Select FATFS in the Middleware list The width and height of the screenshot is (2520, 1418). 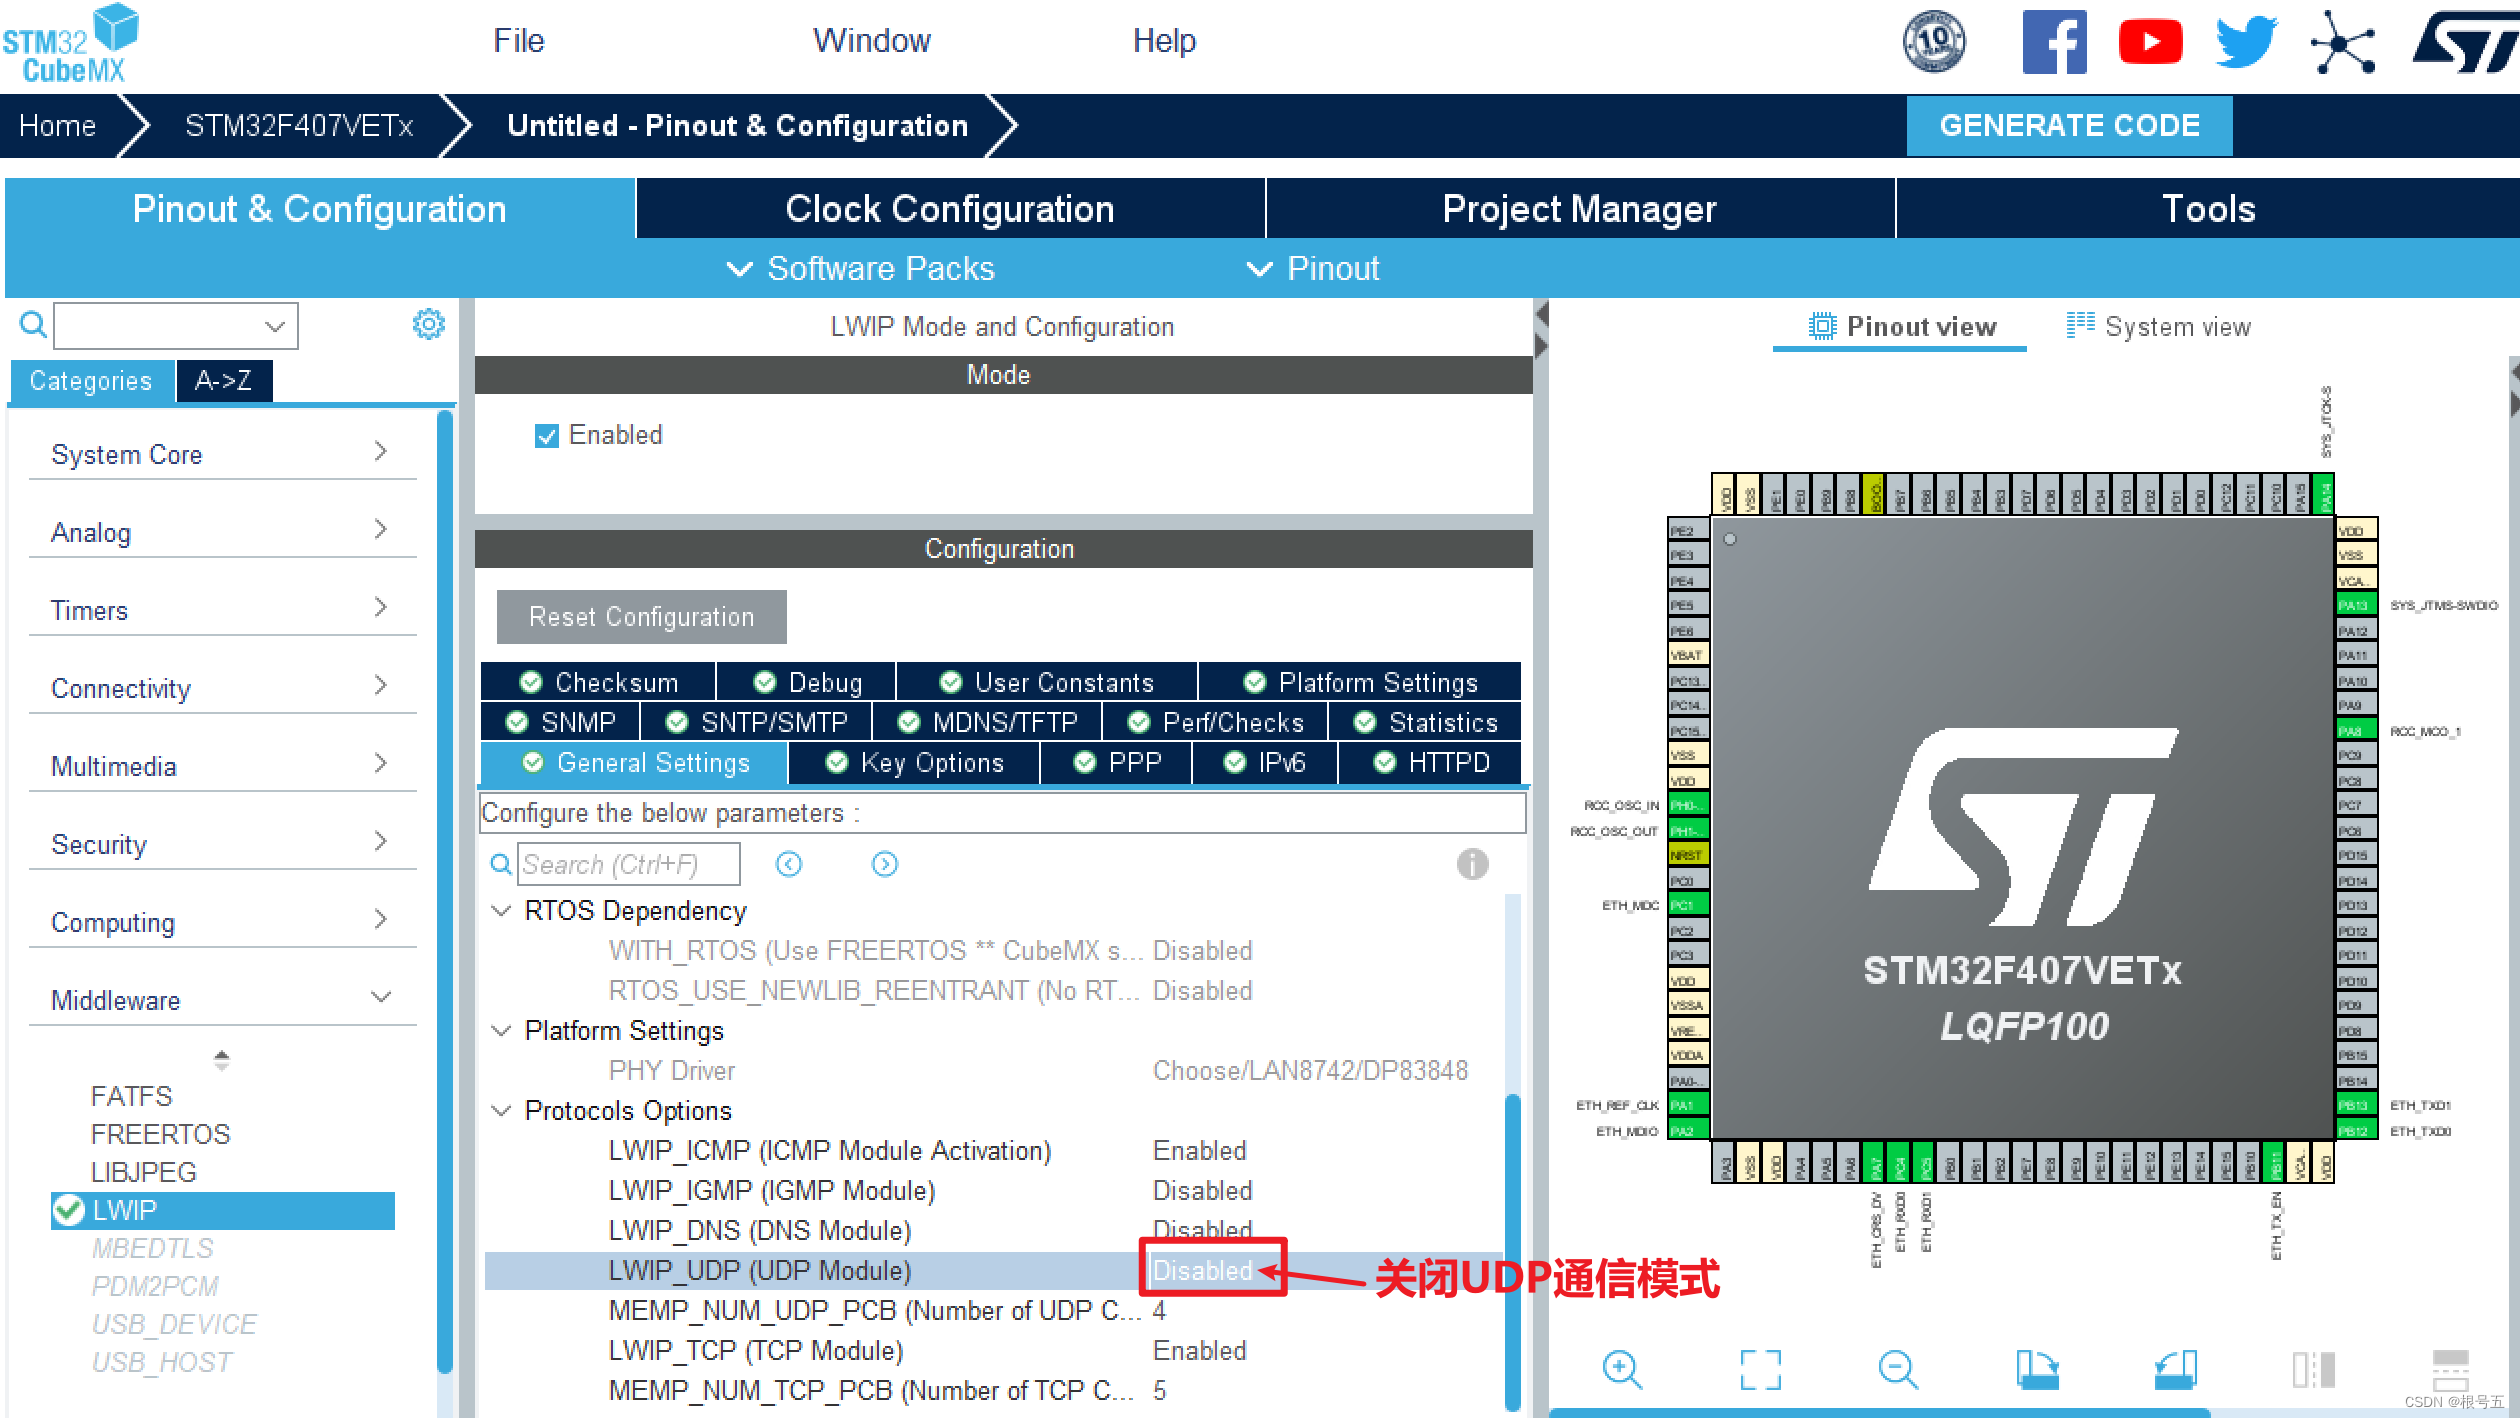[131, 1096]
